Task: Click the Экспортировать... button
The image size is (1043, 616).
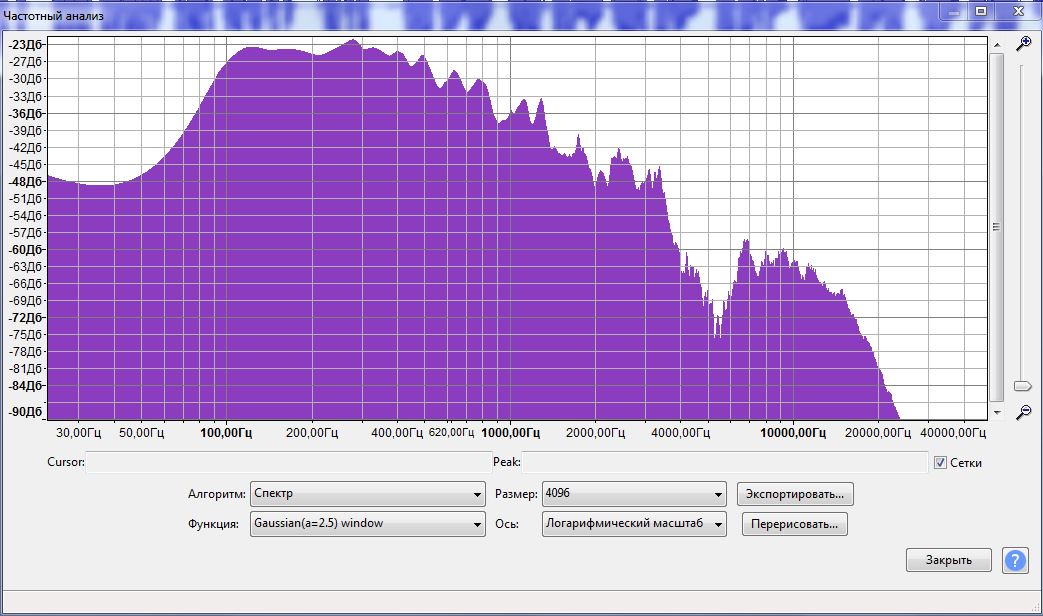Action: click(795, 494)
